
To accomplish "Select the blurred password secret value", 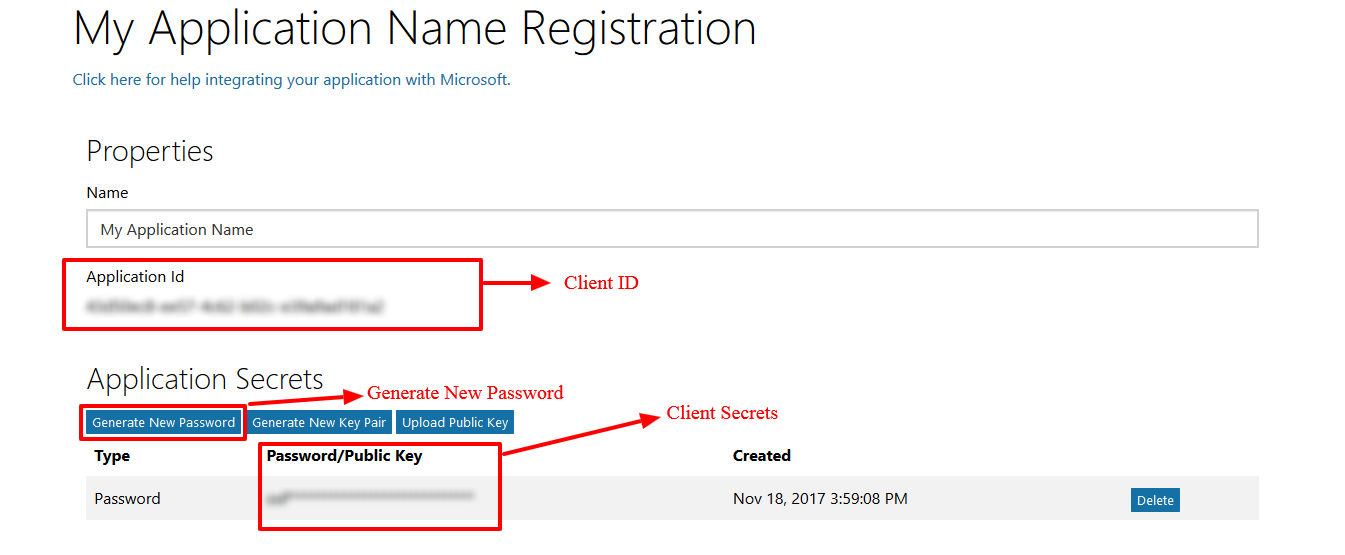I will point(370,496).
